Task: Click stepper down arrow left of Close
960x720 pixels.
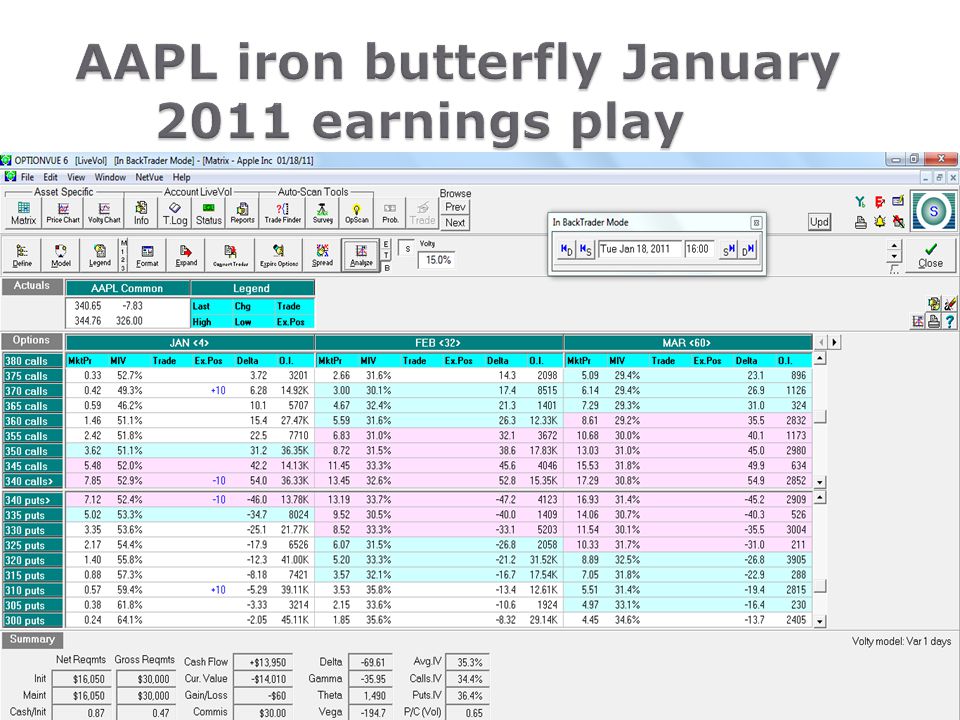Action: (x=894, y=257)
